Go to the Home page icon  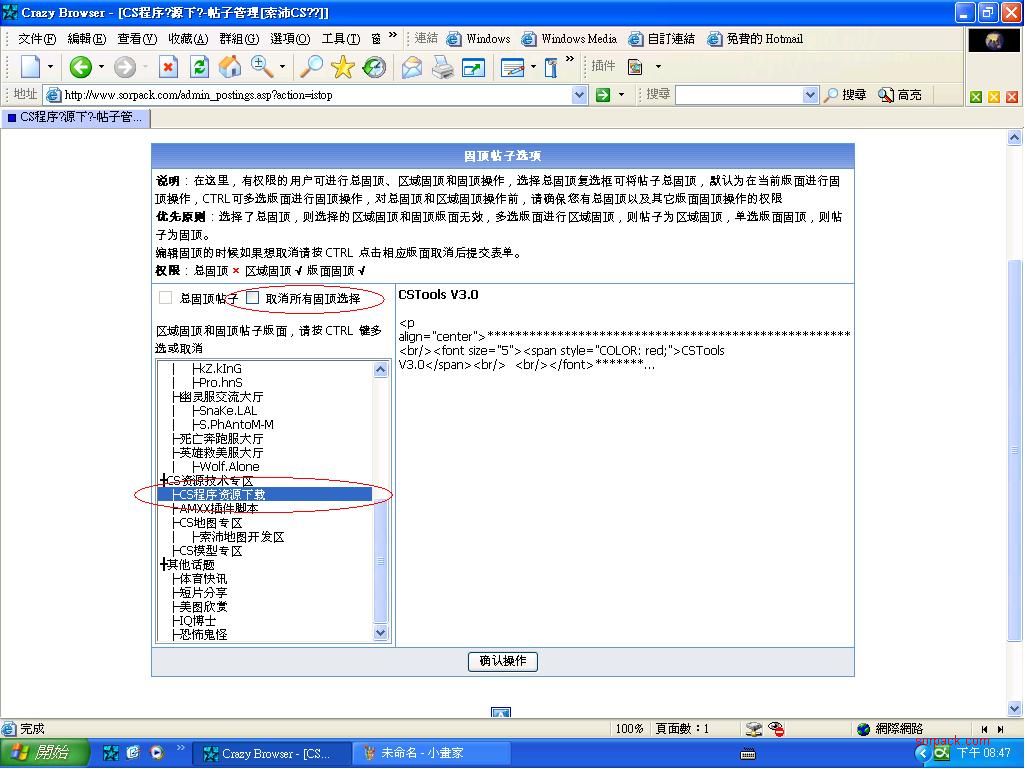pos(230,67)
